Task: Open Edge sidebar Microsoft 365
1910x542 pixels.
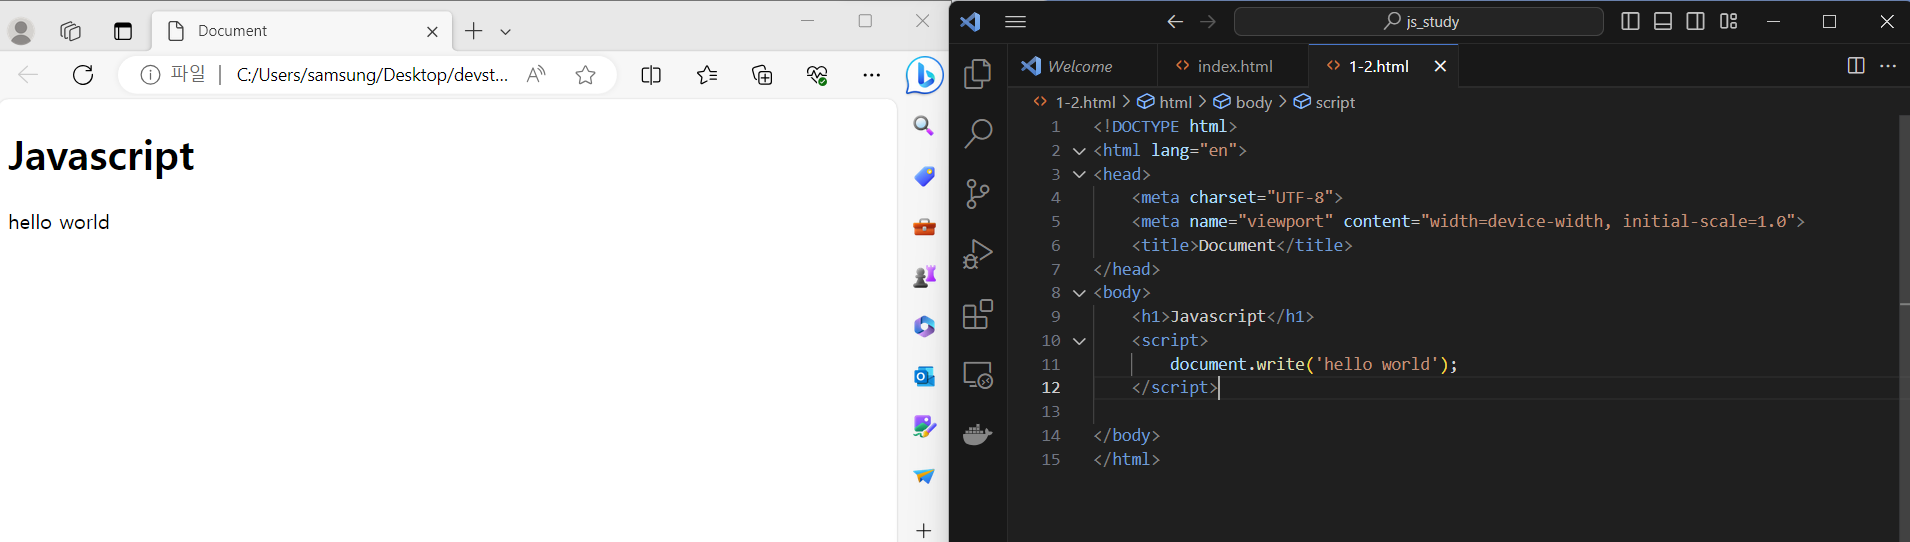Action: pyautogui.click(x=924, y=326)
